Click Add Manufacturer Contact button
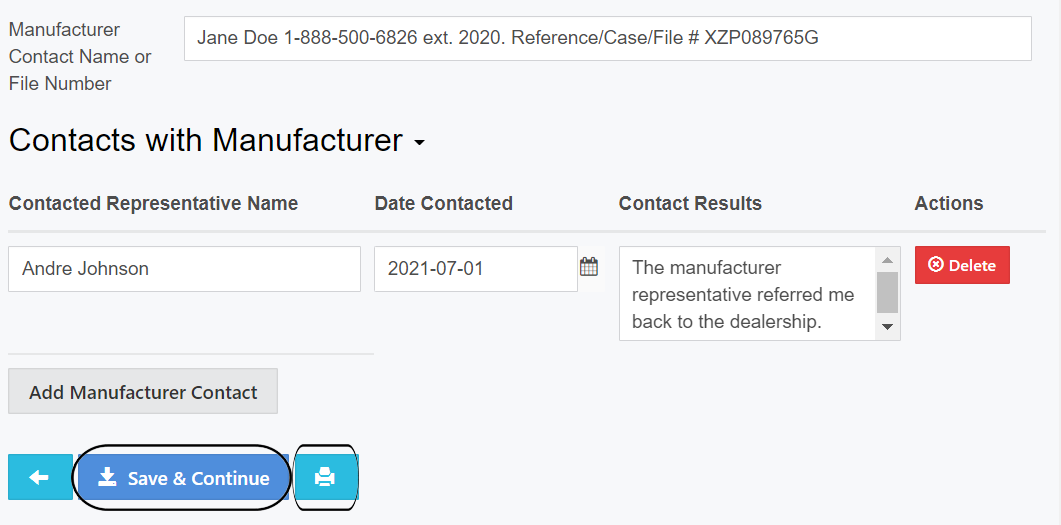Image resolution: width=1061 pixels, height=525 pixels. [x=143, y=392]
